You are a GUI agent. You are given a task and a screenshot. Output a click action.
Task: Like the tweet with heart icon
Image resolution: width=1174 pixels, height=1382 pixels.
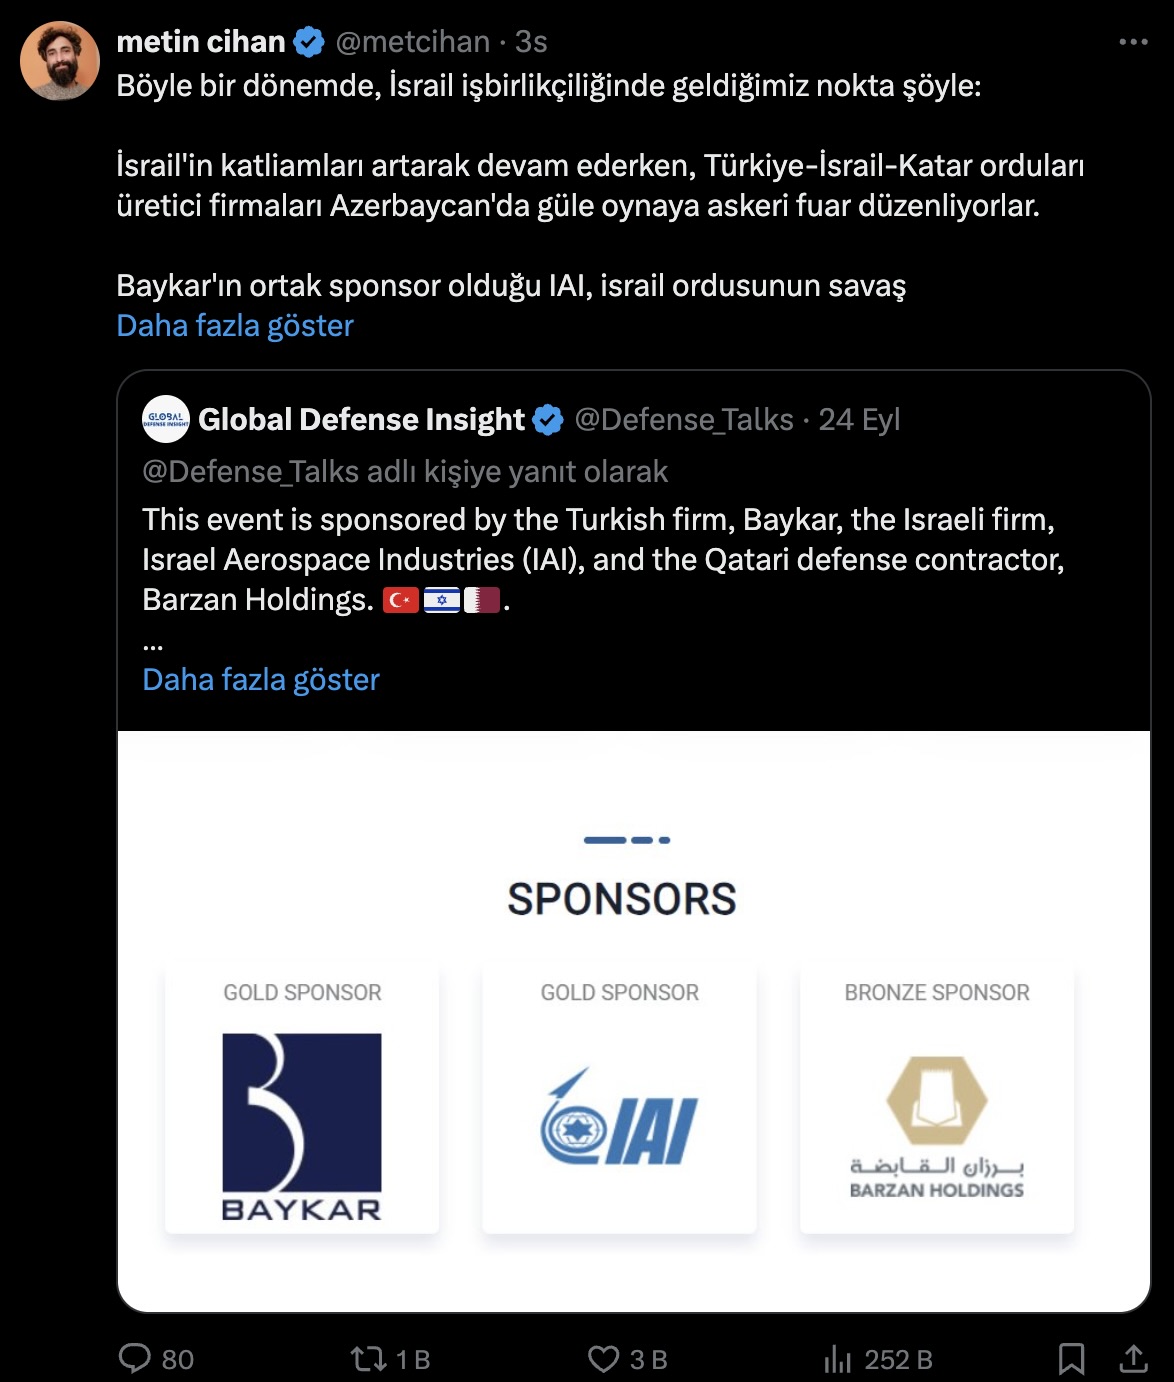(603, 1359)
